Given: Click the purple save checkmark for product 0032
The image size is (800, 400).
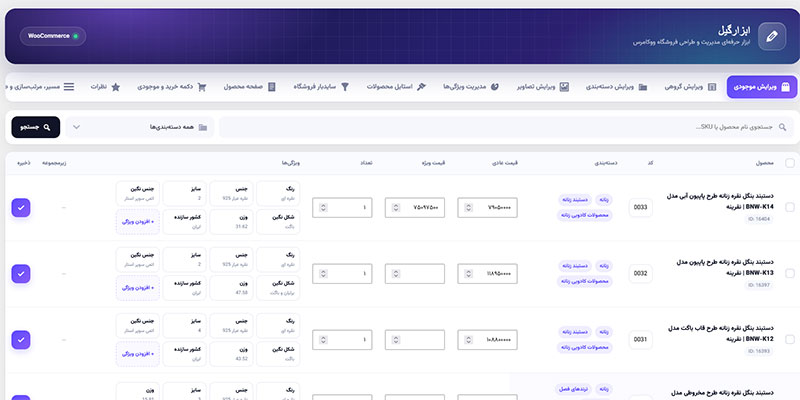Looking at the screenshot, I should (21, 274).
